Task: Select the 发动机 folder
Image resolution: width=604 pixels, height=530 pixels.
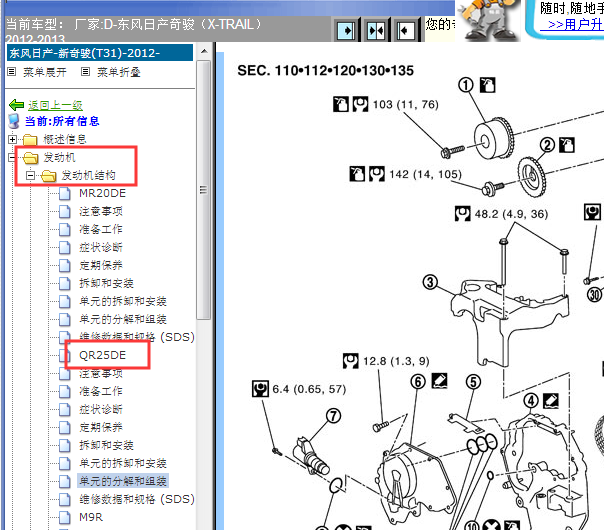Action: pyautogui.click(x=59, y=157)
